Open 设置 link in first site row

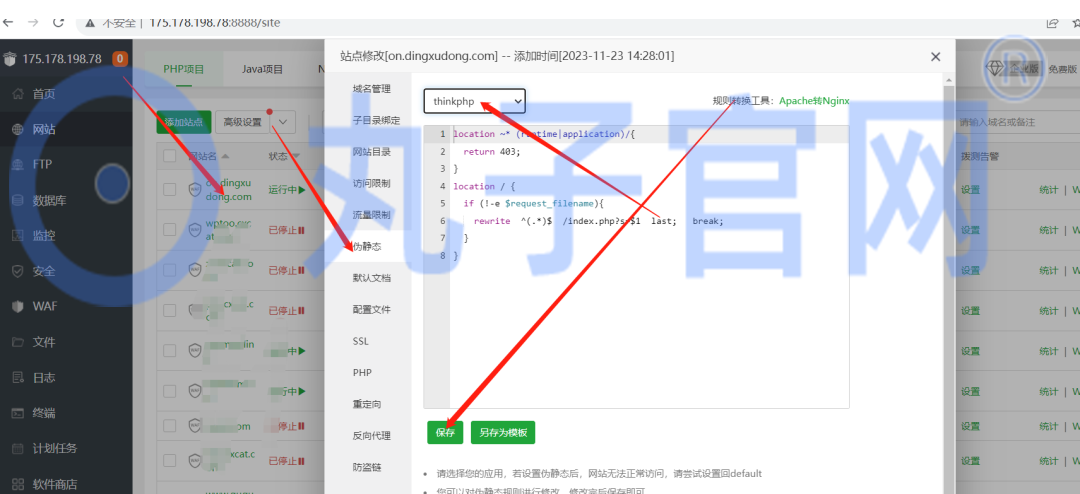click(x=970, y=190)
